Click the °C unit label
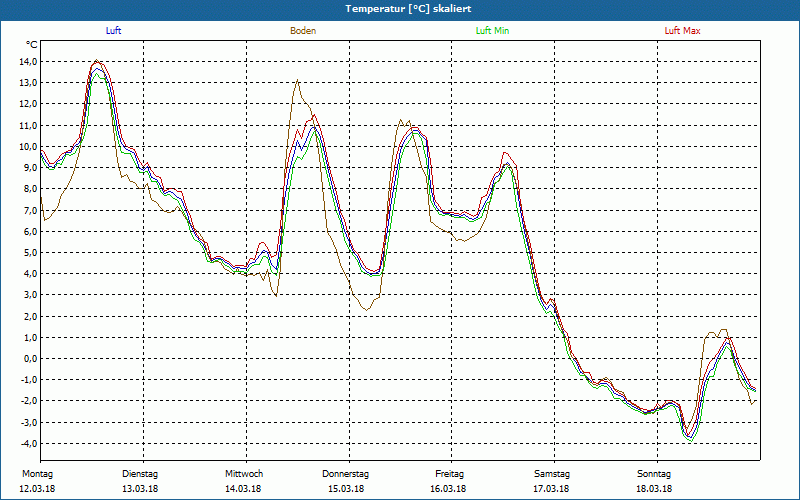The height and width of the screenshot is (500, 800). pyautogui.click(x=32, y=45)
